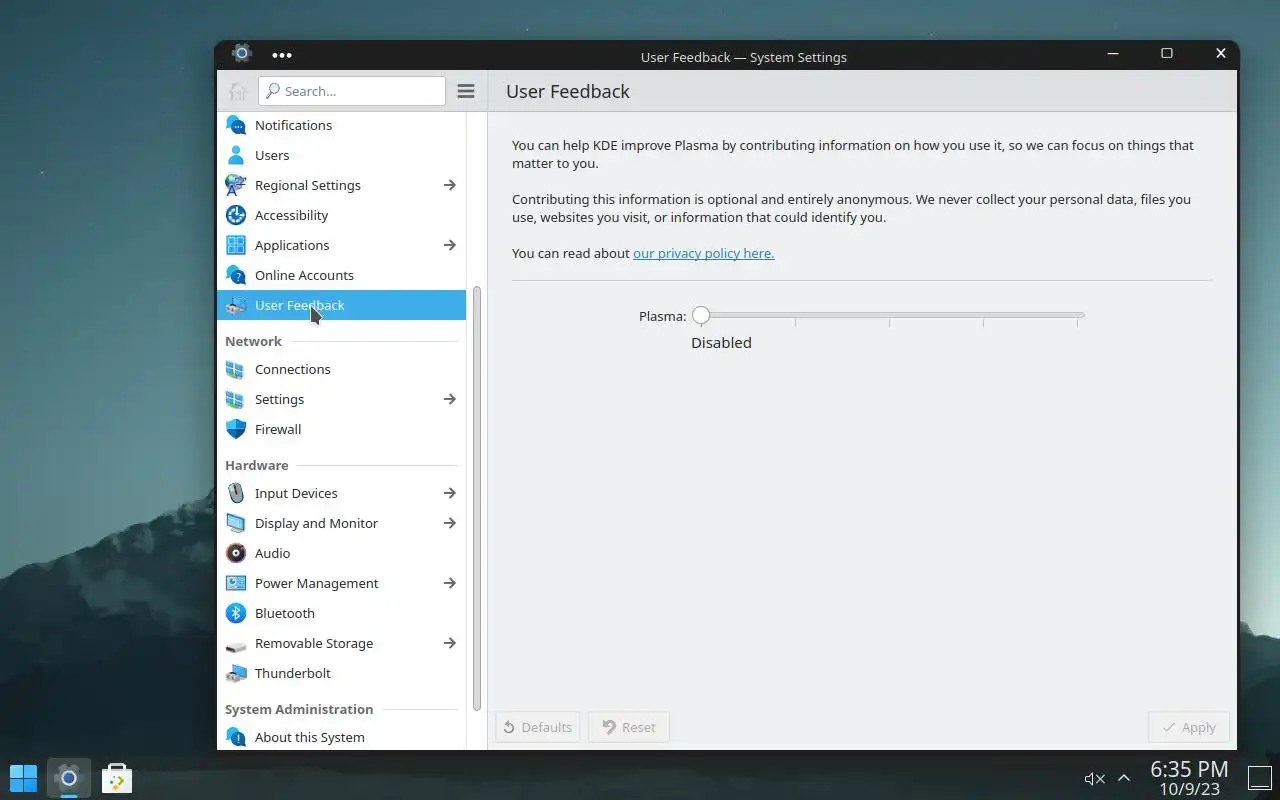Viewport: 1280px width, 800px height.
Task: Click the Thunderbolt settings label
Action: [293, 673]
